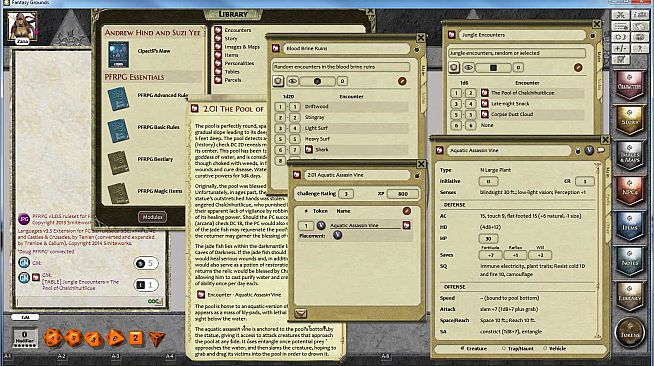Open the Notes sidebar panel
Image resolution: width=654 pixels, height=366 pixels.
tap(630, 261)
